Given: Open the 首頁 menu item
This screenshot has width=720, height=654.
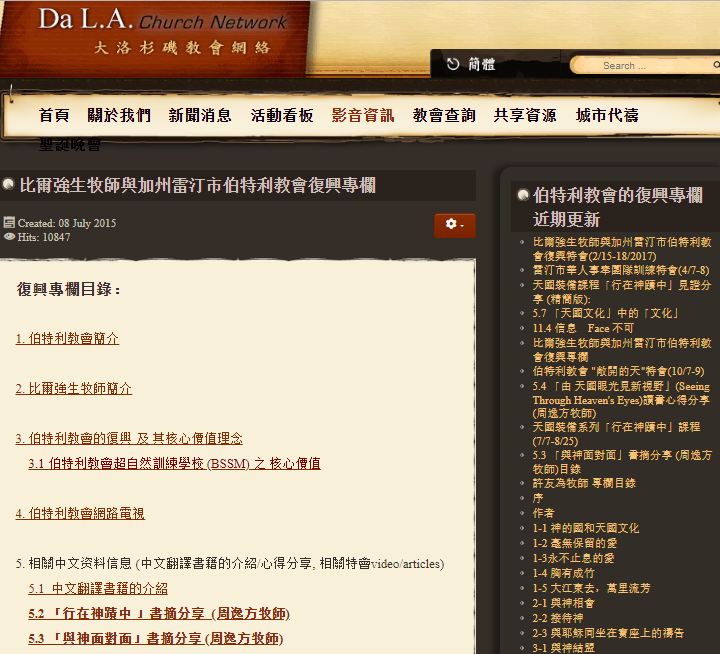Looking at the screenshot, I should [x=54, y=115].
